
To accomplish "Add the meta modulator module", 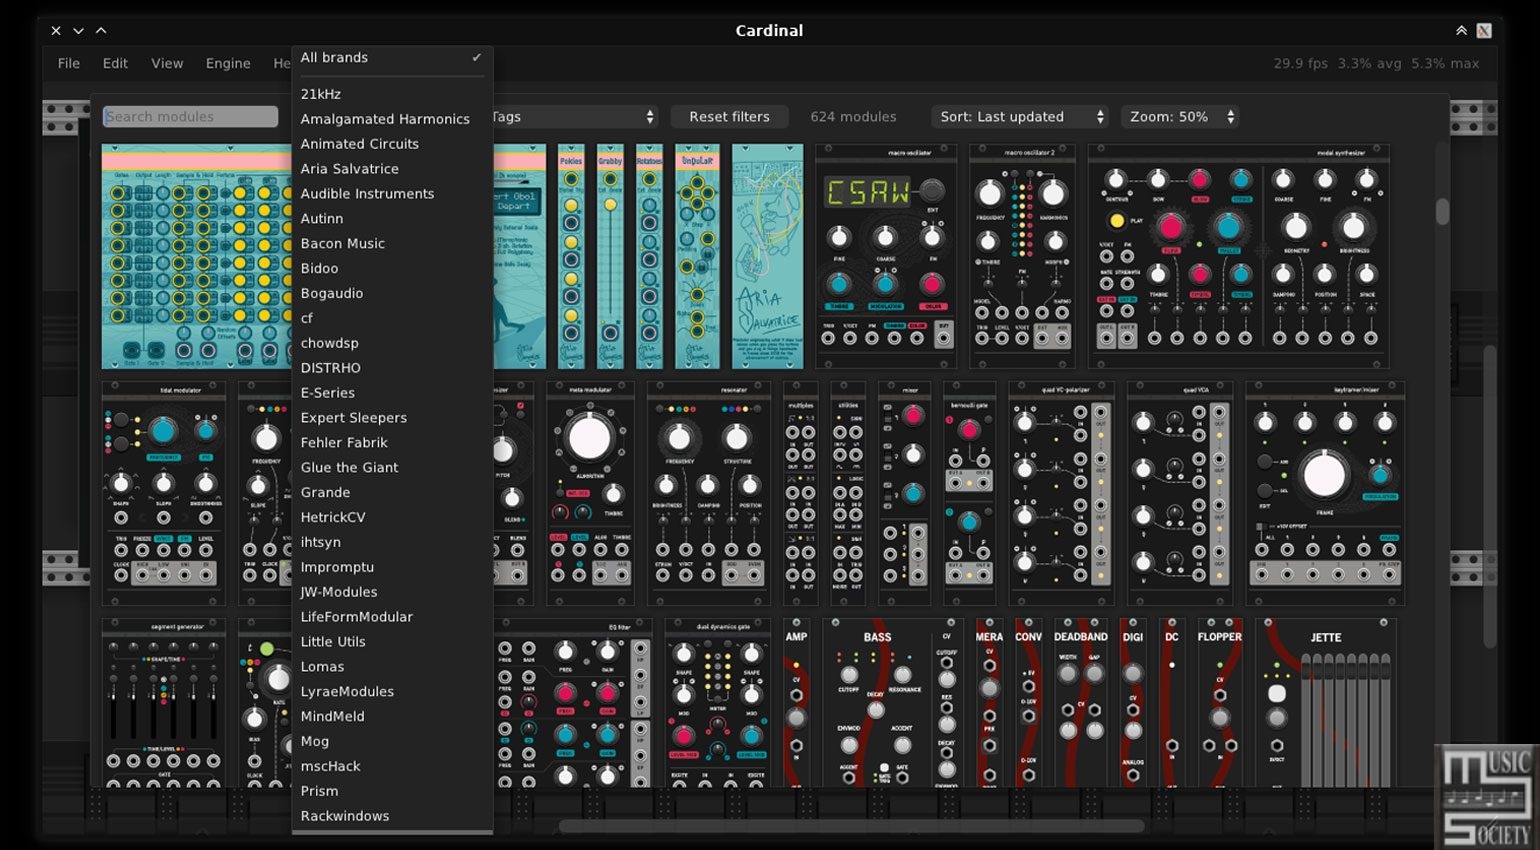I will pyautogui.click(x=590, y=493).
